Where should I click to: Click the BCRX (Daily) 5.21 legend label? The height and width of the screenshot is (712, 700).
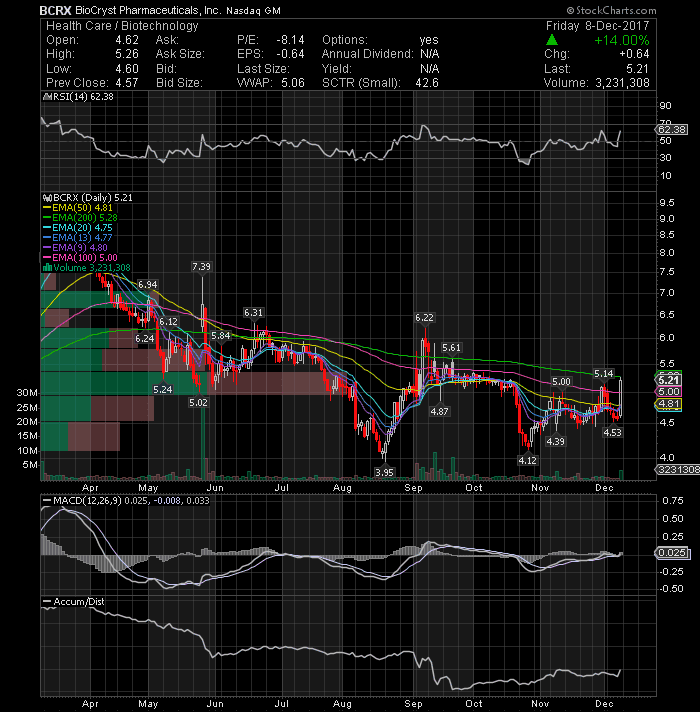(x=93, y=198)
